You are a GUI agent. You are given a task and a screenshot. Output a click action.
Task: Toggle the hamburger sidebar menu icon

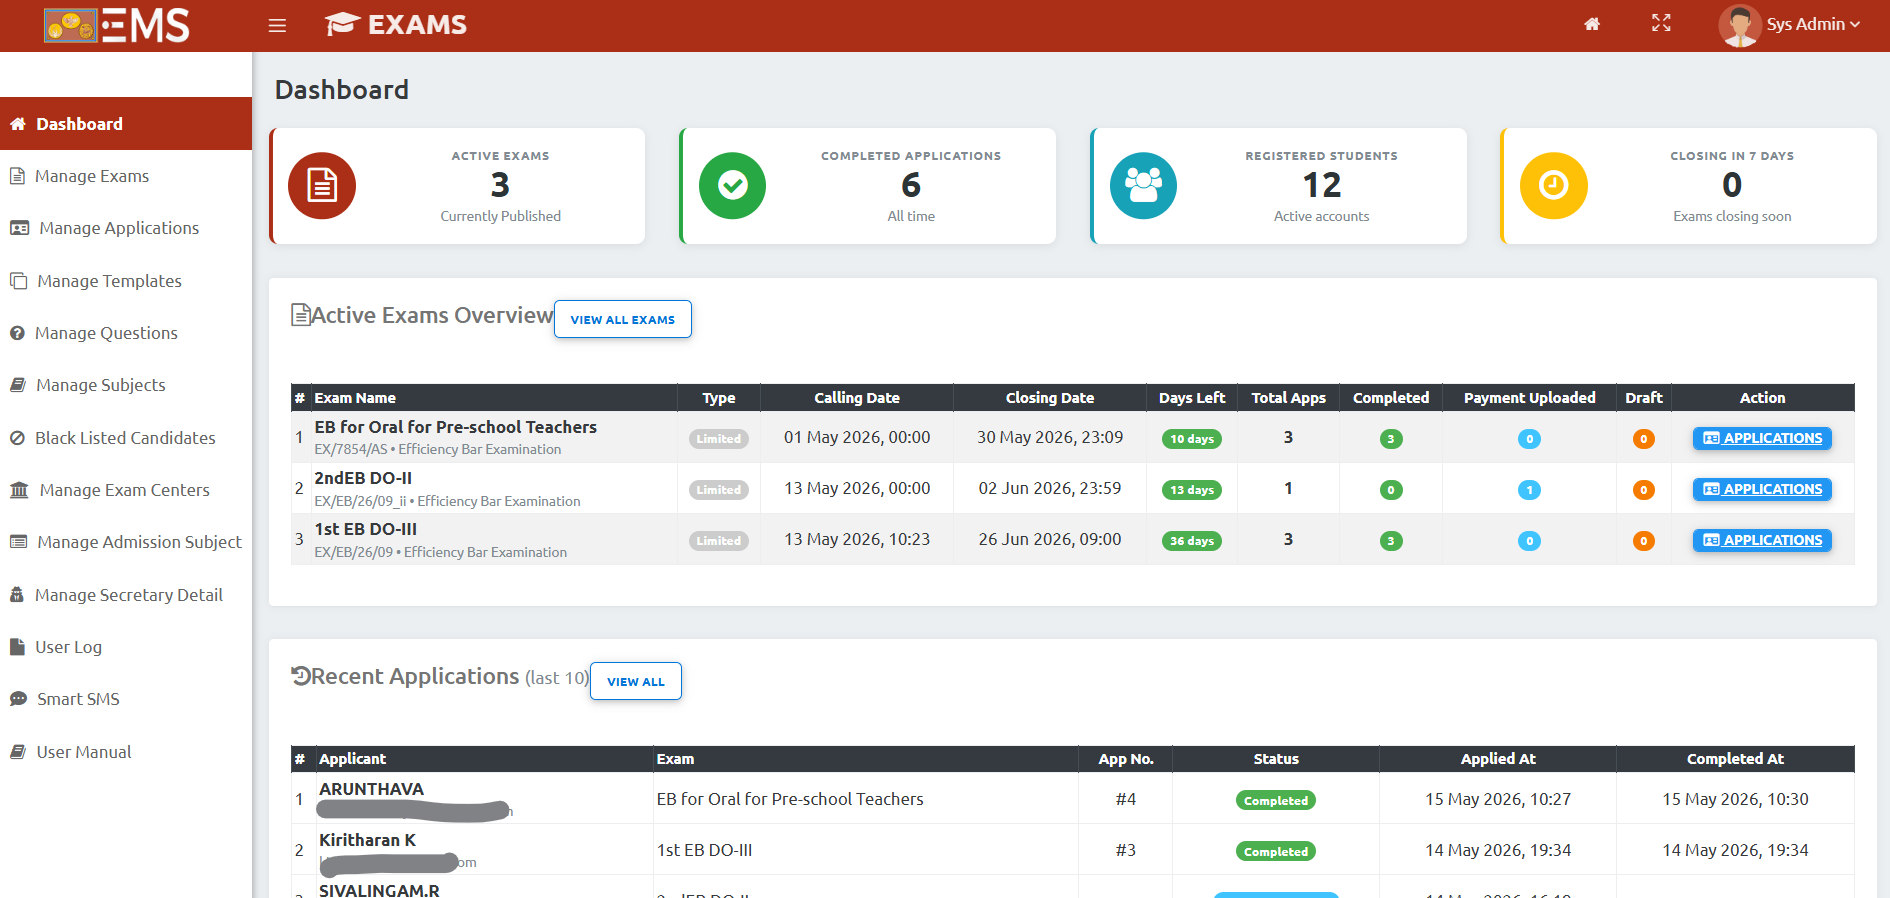pyautogui.click(x=277, y=25)
